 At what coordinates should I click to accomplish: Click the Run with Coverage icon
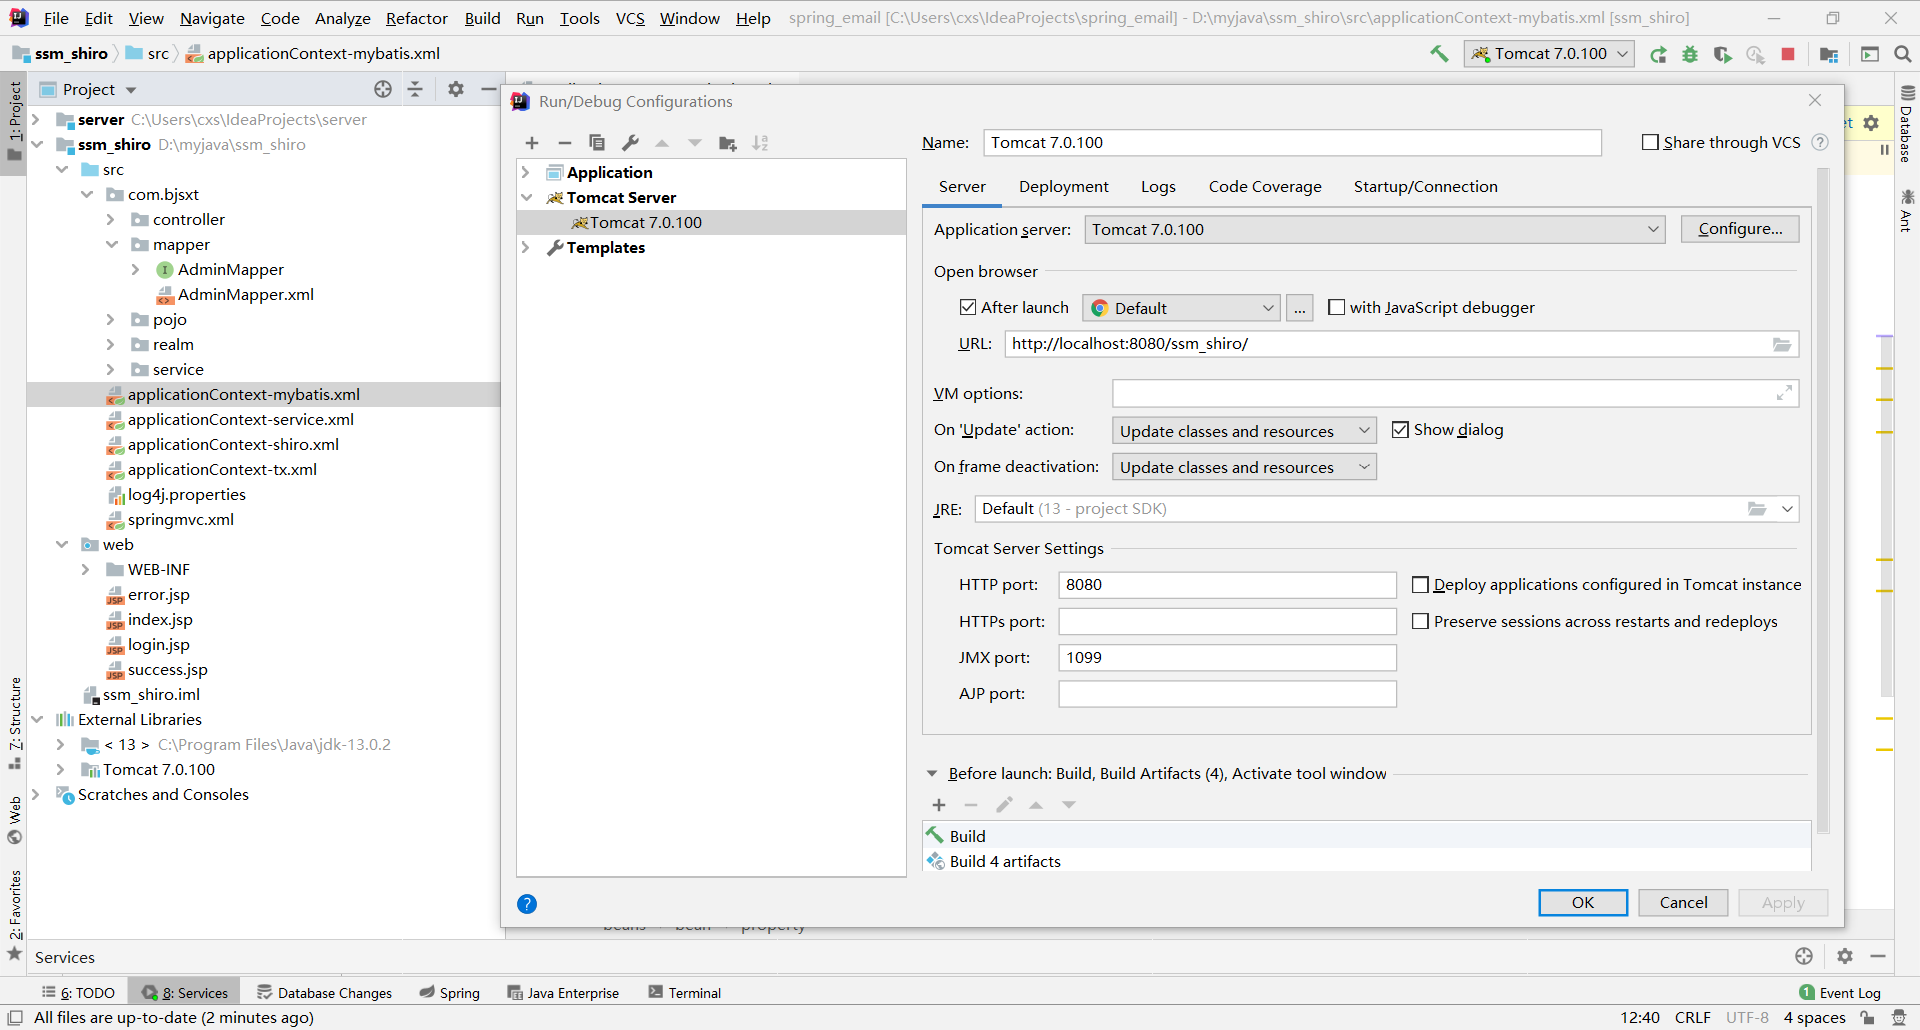tap(1722, 54)
